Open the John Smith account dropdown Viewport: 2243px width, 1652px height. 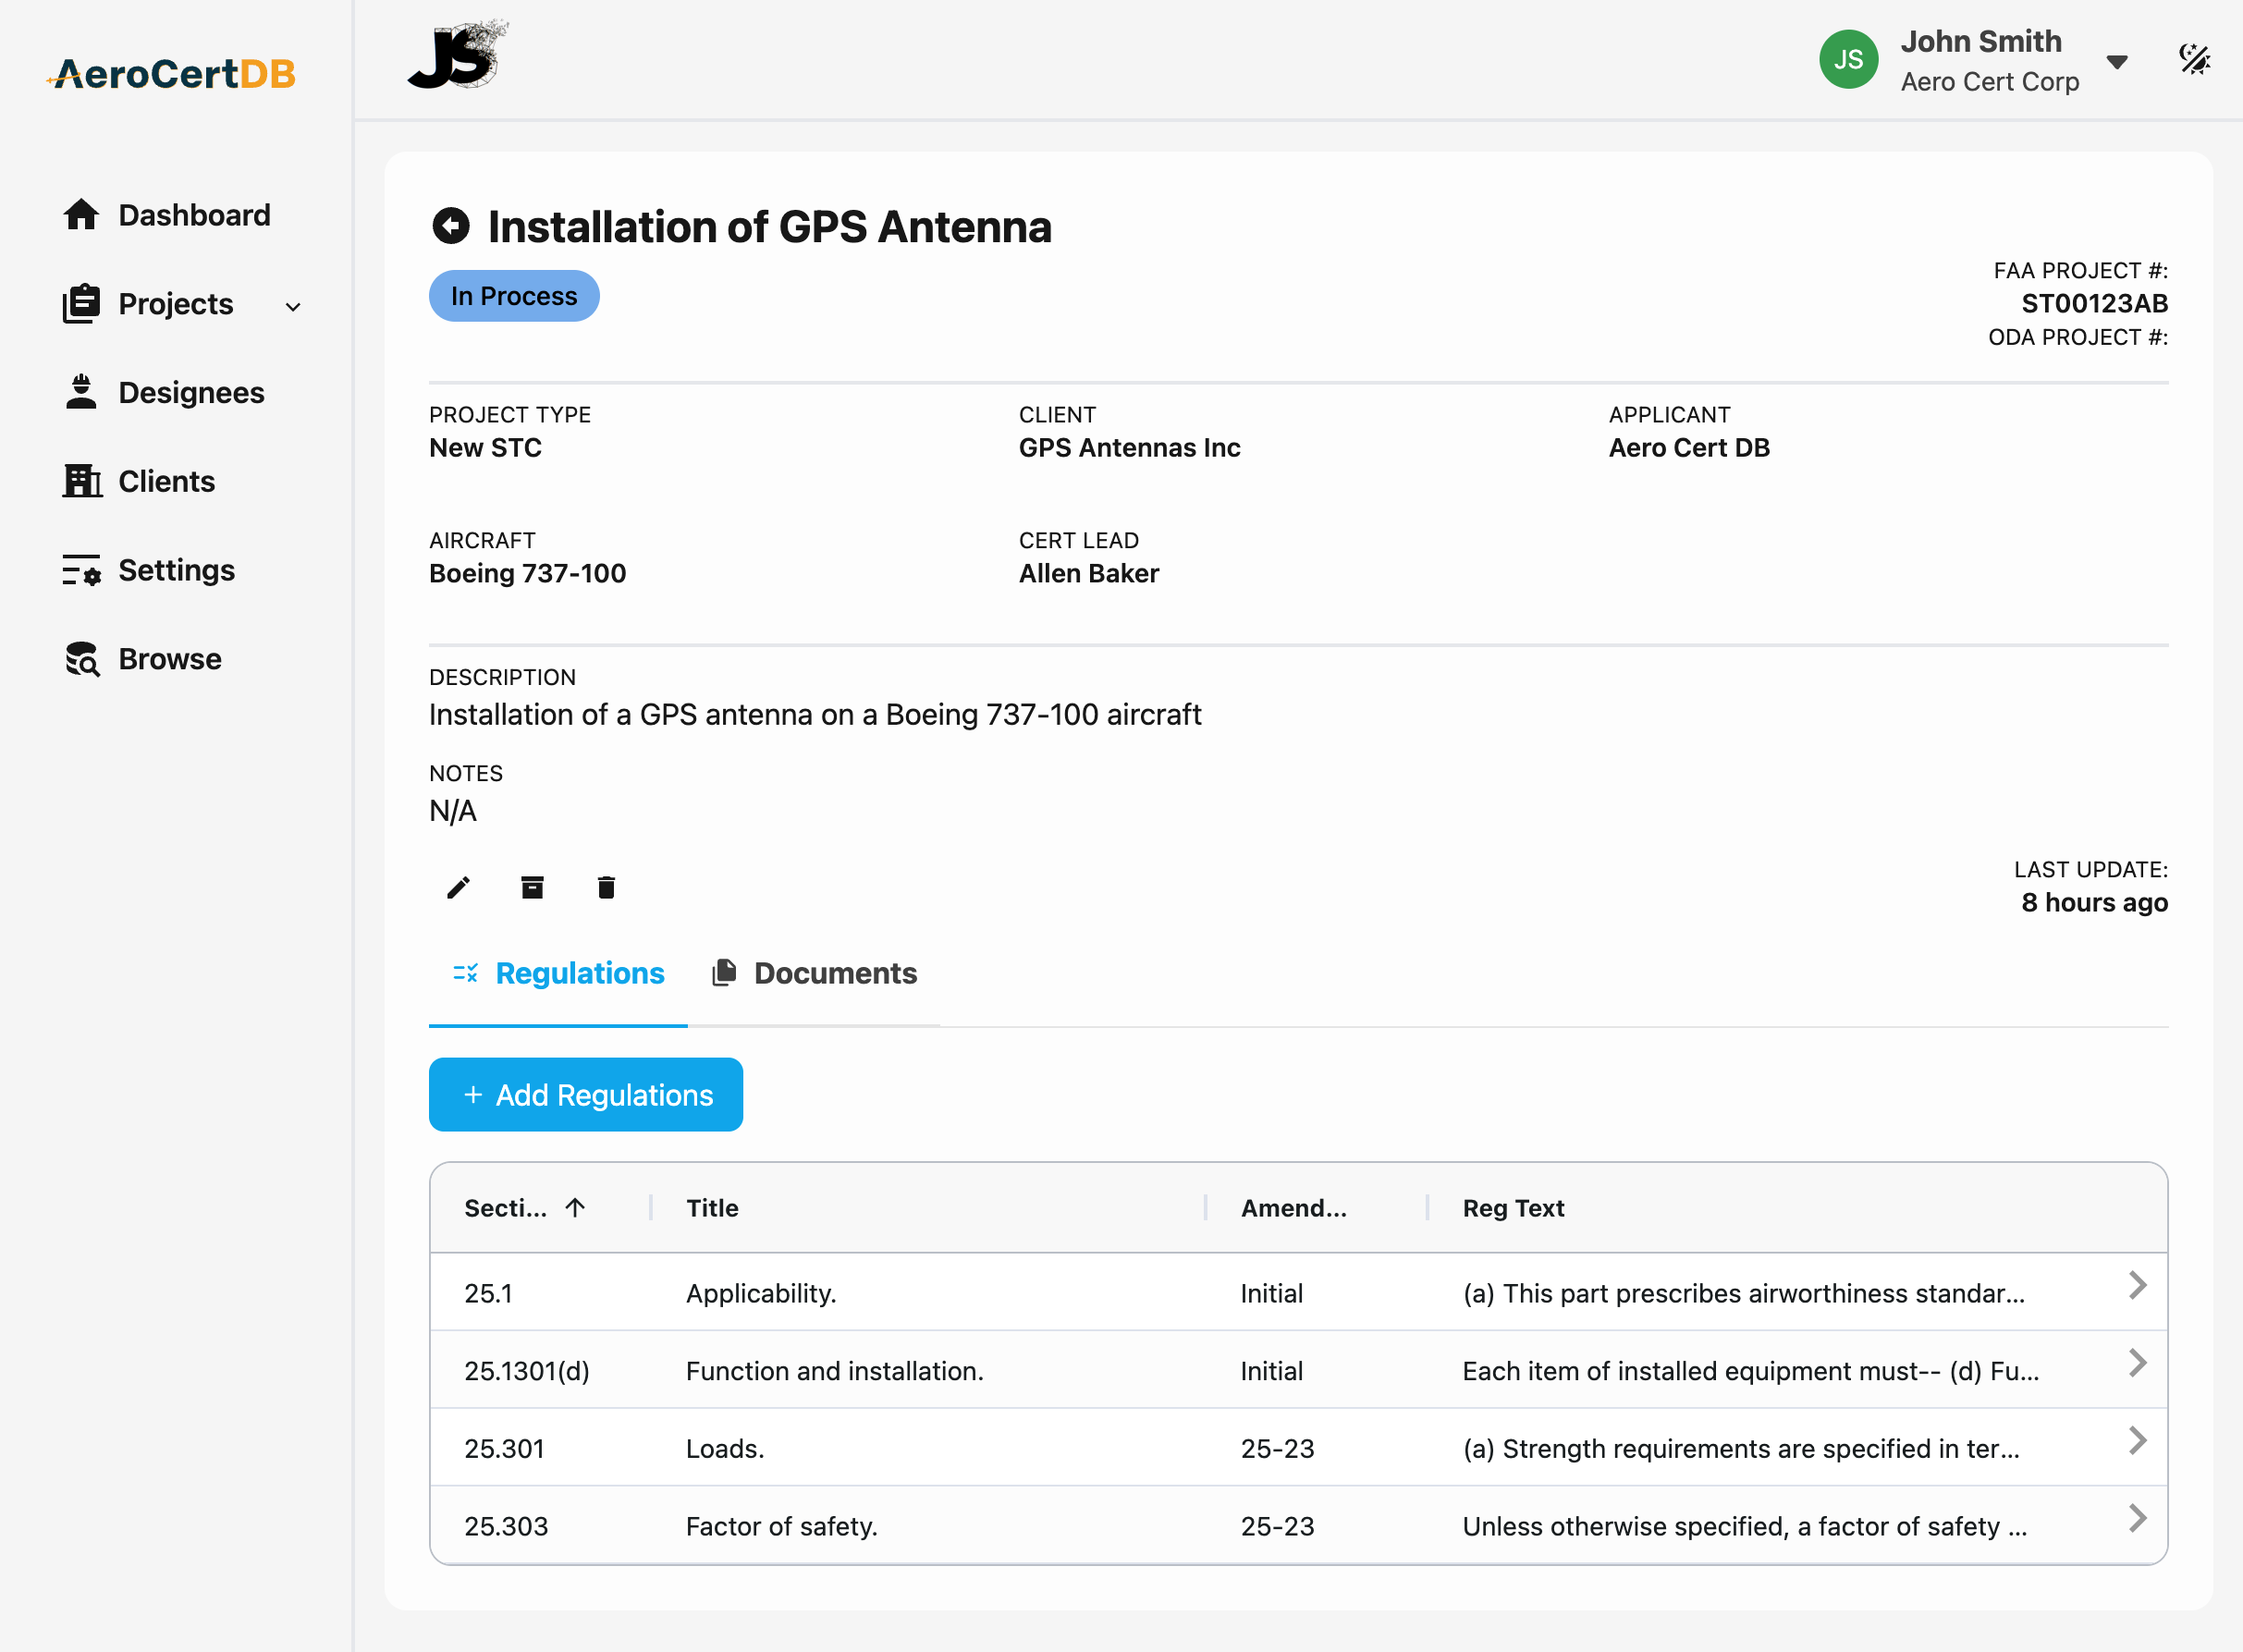[x=2116, y=62]
